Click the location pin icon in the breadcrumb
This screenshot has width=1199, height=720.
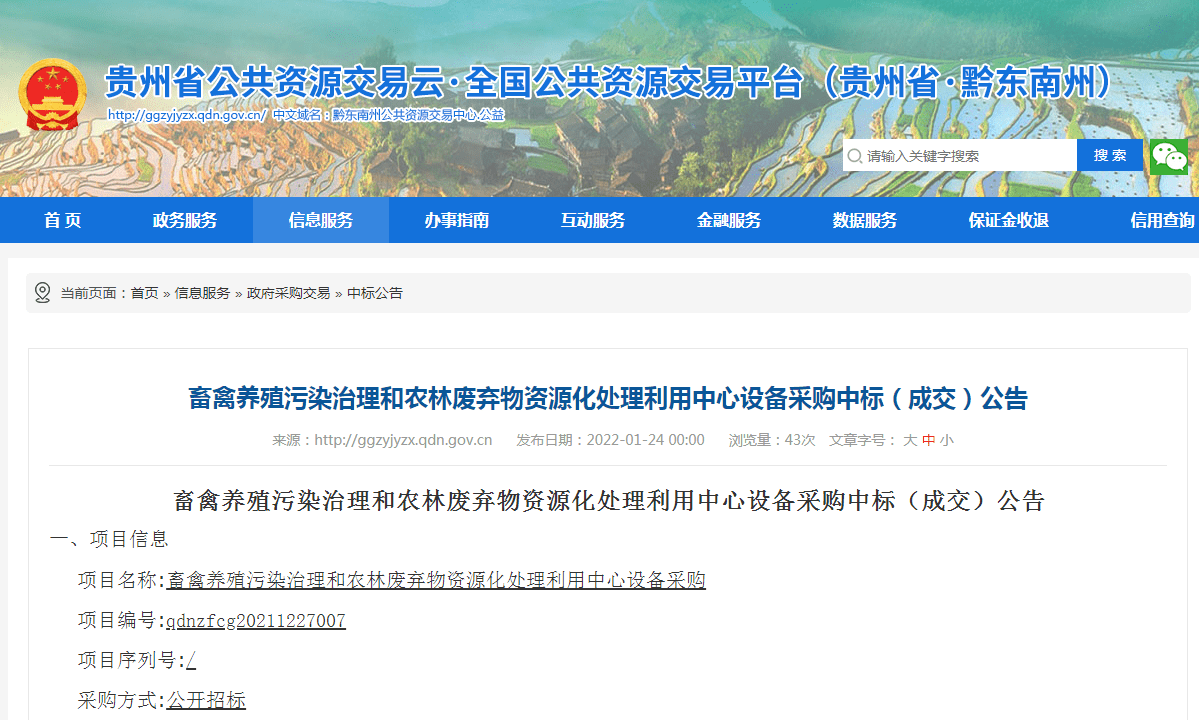pyautogui.click(x=41, y=292)
